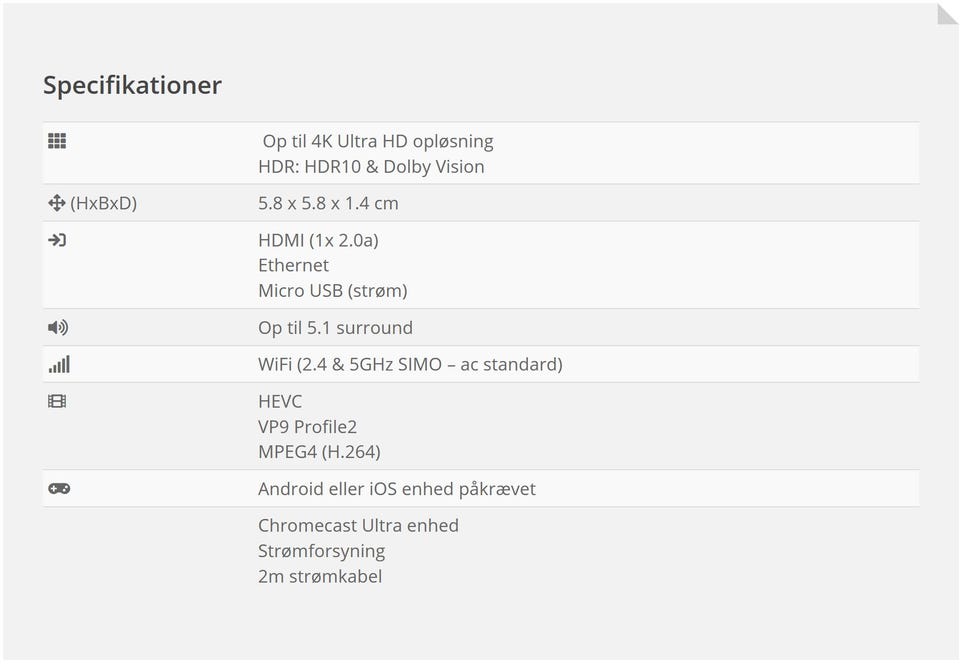Click the Op til 5.1 surround text
The width and height of the screenshot is (960, 669).
pyautogui.click(x=335, y=328)
